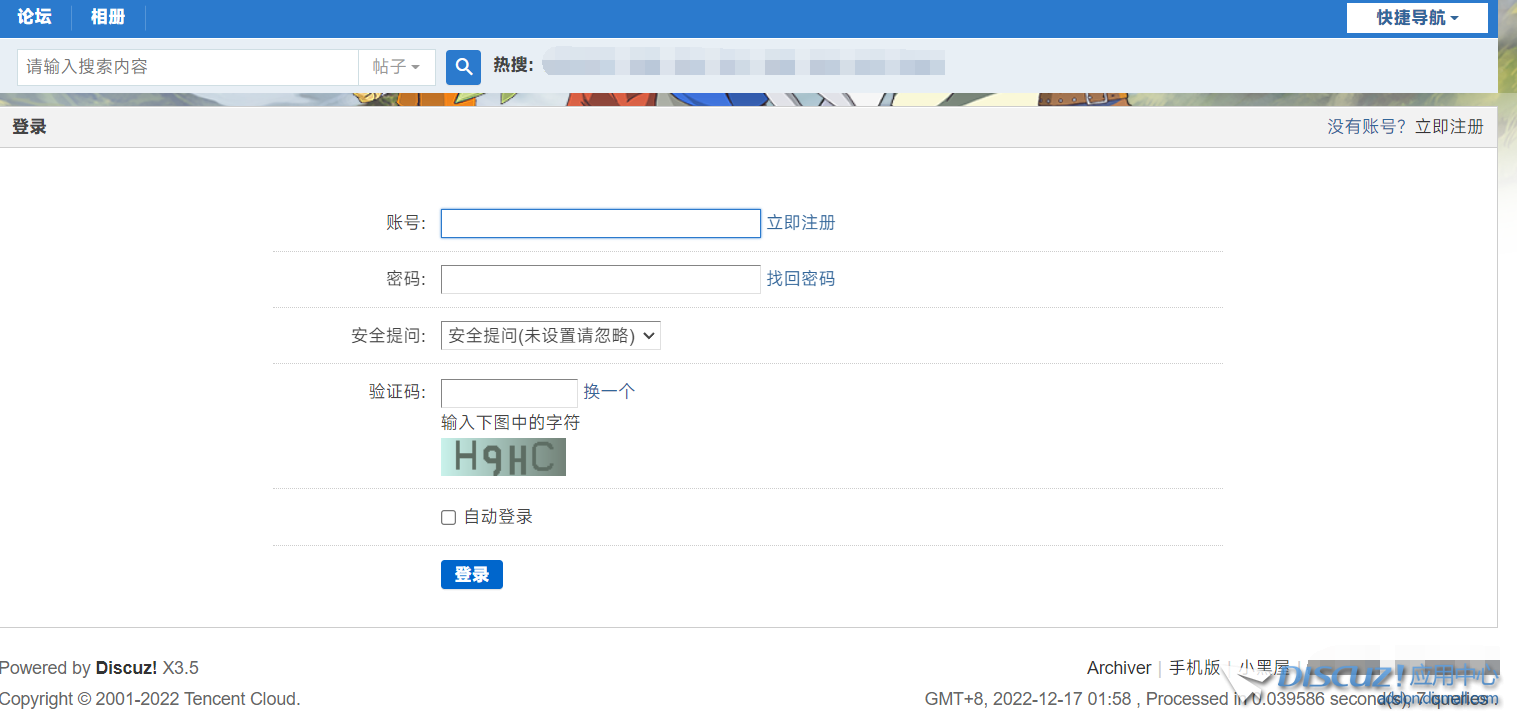This screenshot has height=724, width=1517.
Task: Open the 快捷导航 dropdown menu
Action: coord(1416,18)
